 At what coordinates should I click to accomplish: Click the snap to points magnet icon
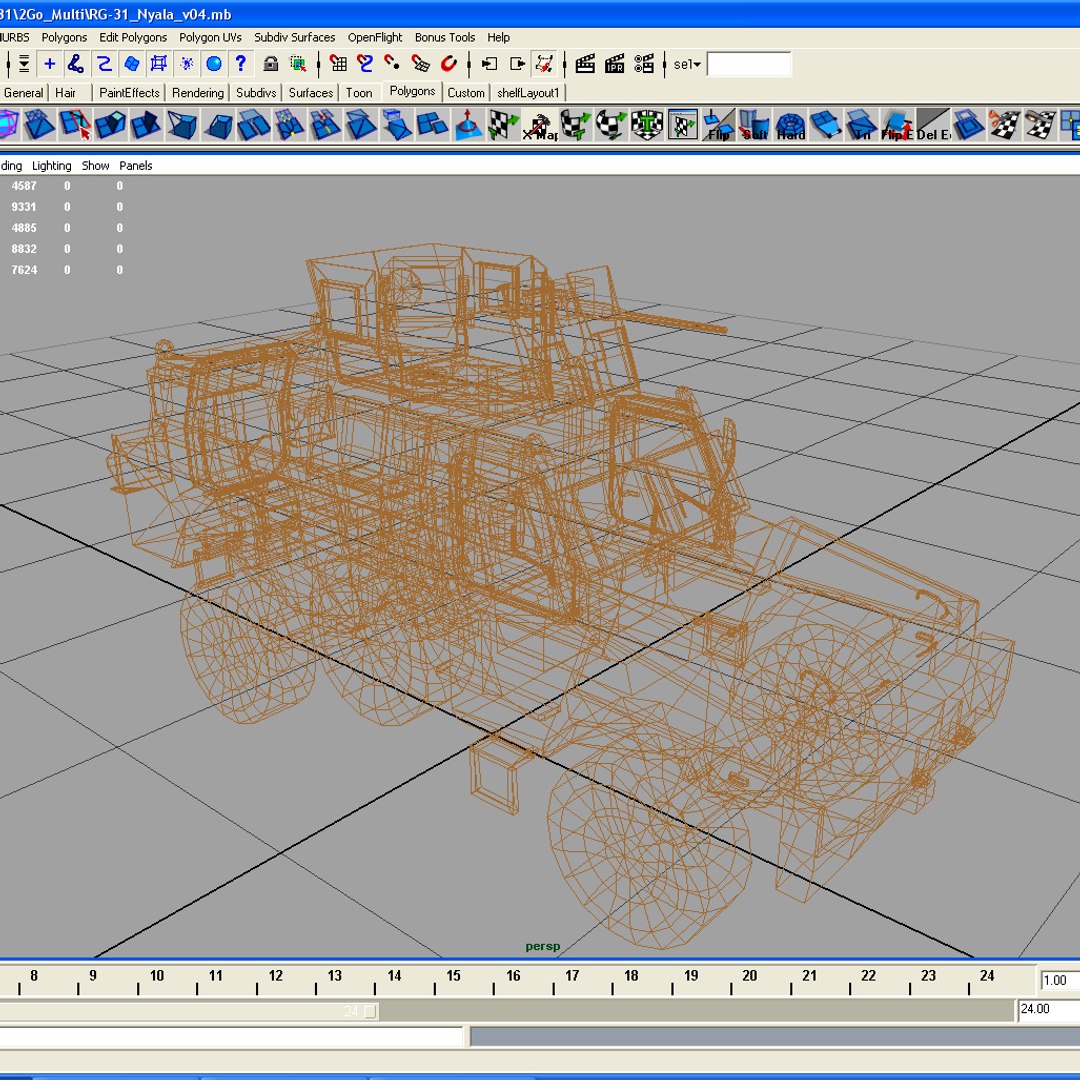(x=393, y=64)
